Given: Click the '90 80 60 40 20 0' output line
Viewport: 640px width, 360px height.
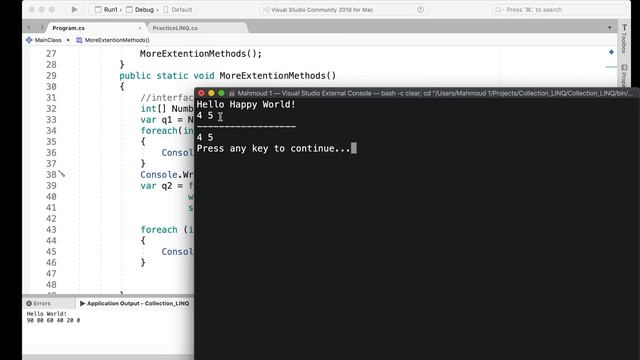Looking at the screenshot, I should click(x=53, y=320).
